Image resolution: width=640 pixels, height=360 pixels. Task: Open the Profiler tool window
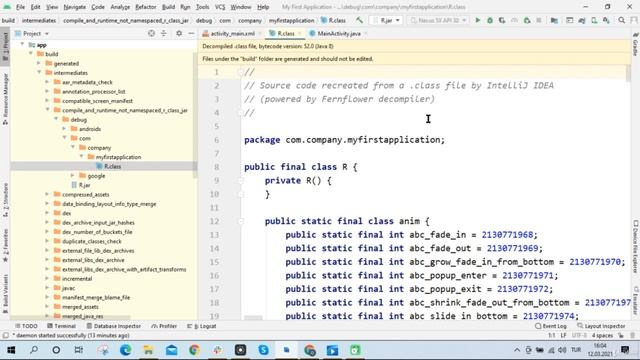click(x=164, y=326)
